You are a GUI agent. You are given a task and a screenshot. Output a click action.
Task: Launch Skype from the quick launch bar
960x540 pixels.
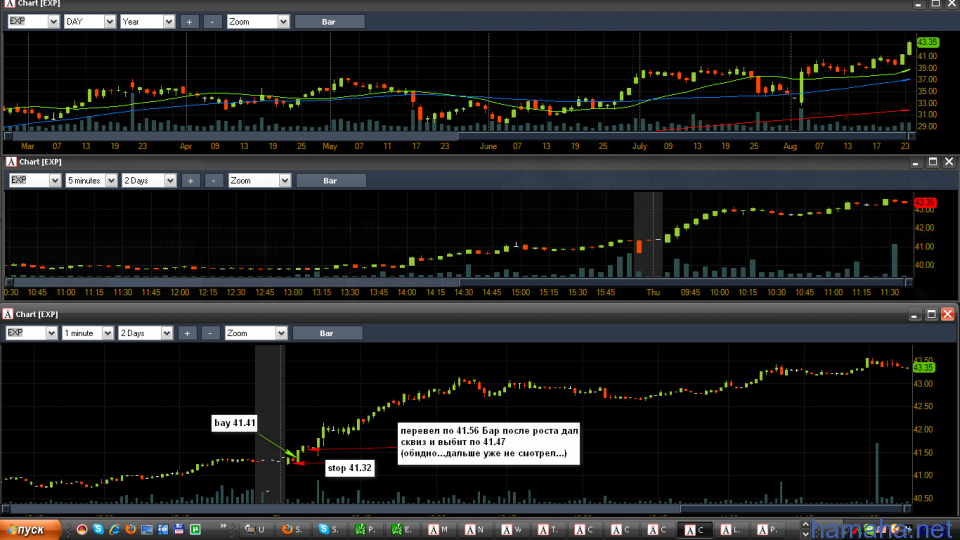point(98,529)
